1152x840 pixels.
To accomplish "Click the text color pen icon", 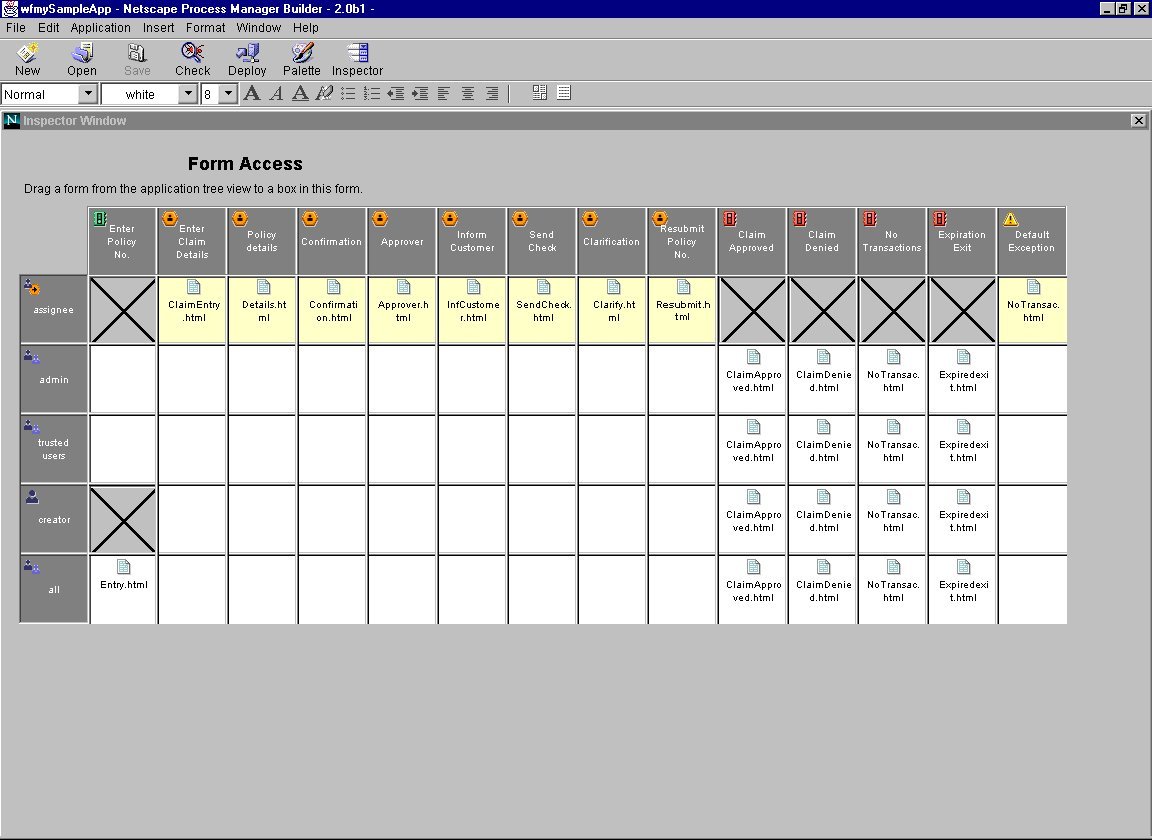I will 324,93.
